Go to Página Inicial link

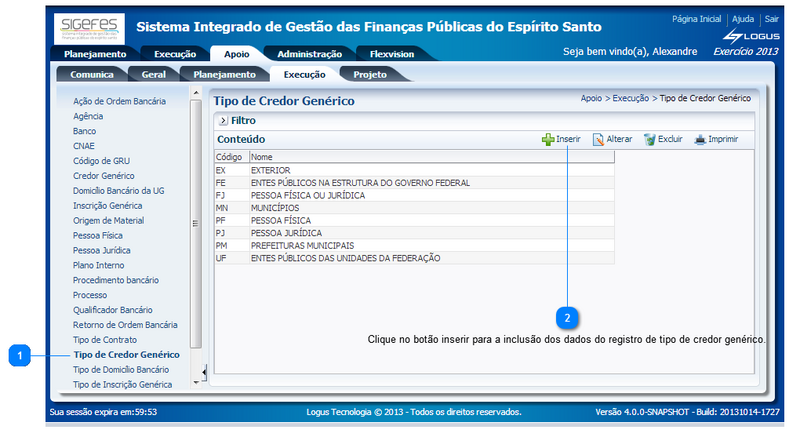point(696,19)
